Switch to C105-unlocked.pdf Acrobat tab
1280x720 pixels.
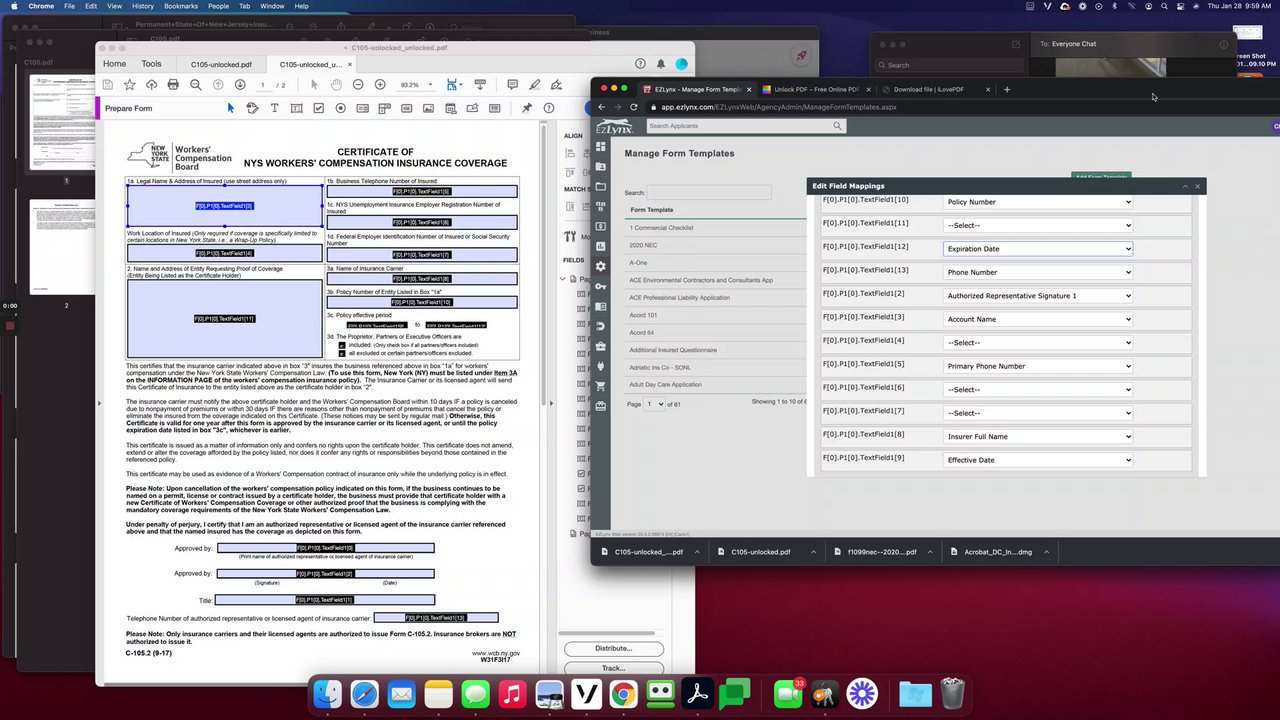click(x=221, y=64)
